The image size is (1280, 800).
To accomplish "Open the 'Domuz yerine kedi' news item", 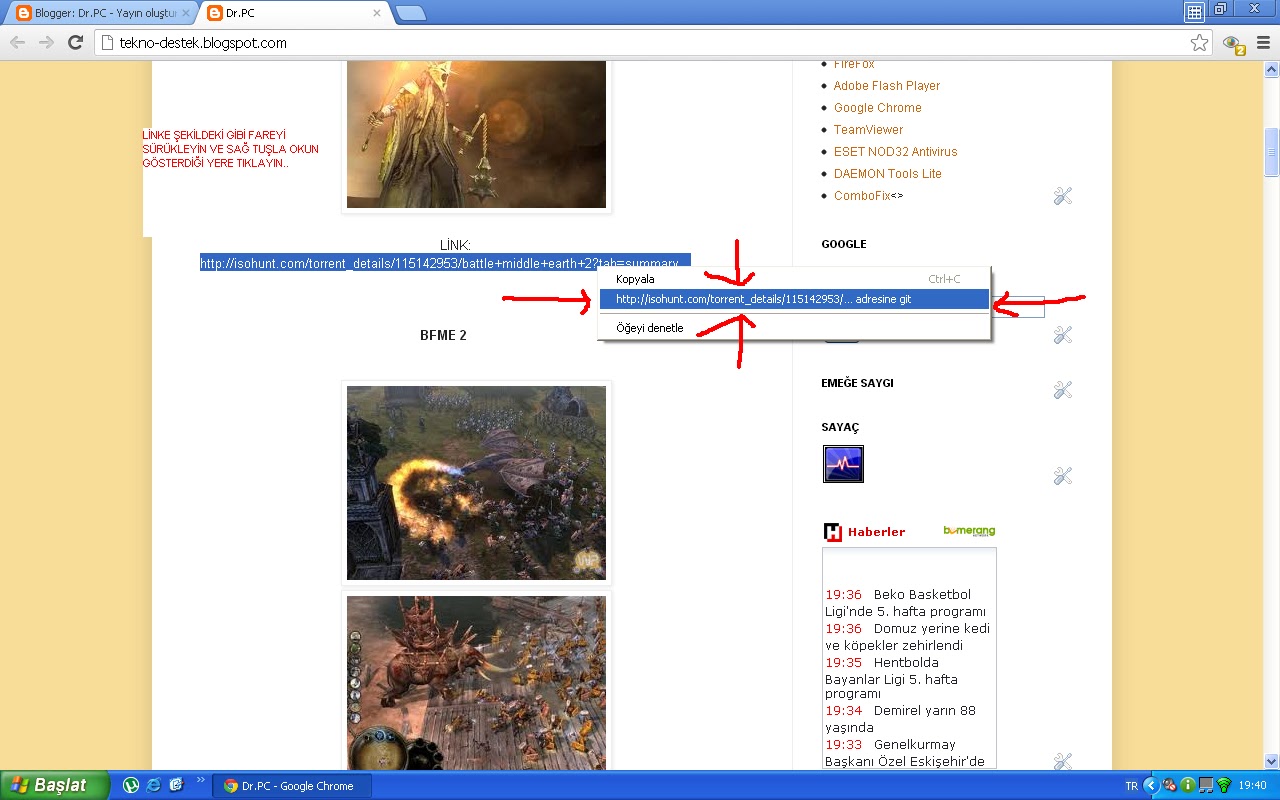I will (x=907, y=637).
